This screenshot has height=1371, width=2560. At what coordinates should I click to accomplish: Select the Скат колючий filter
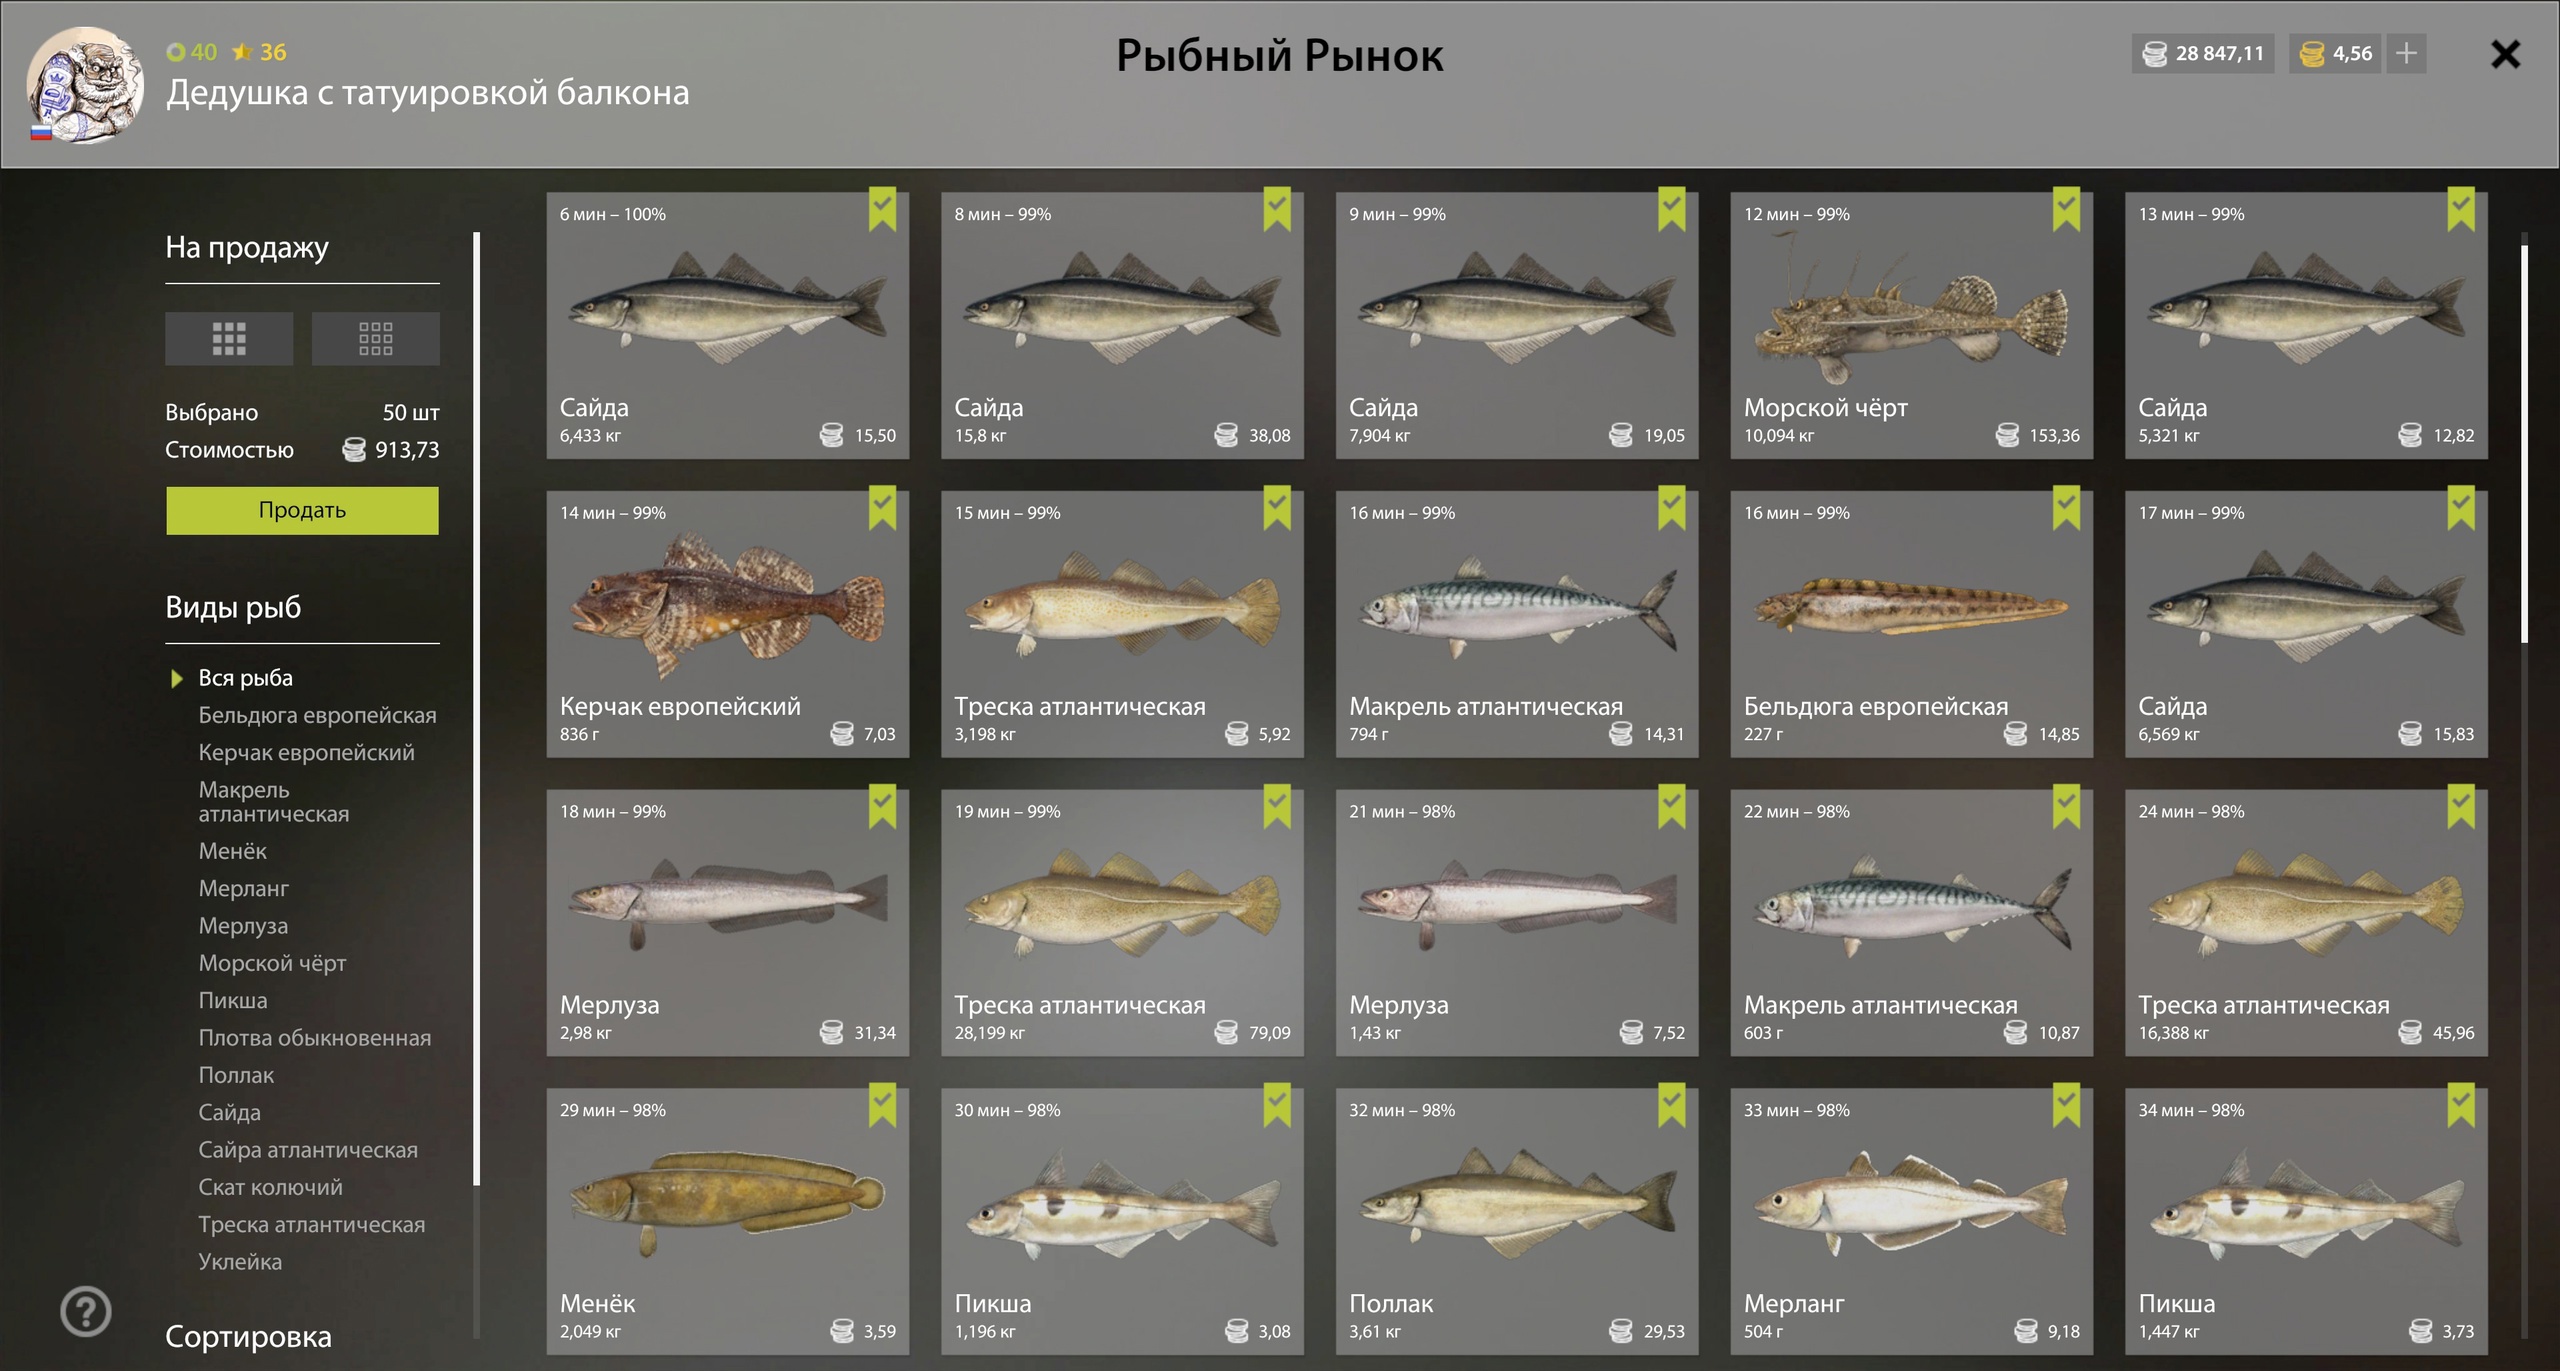pyautogui.click(x=270, y=1187)
